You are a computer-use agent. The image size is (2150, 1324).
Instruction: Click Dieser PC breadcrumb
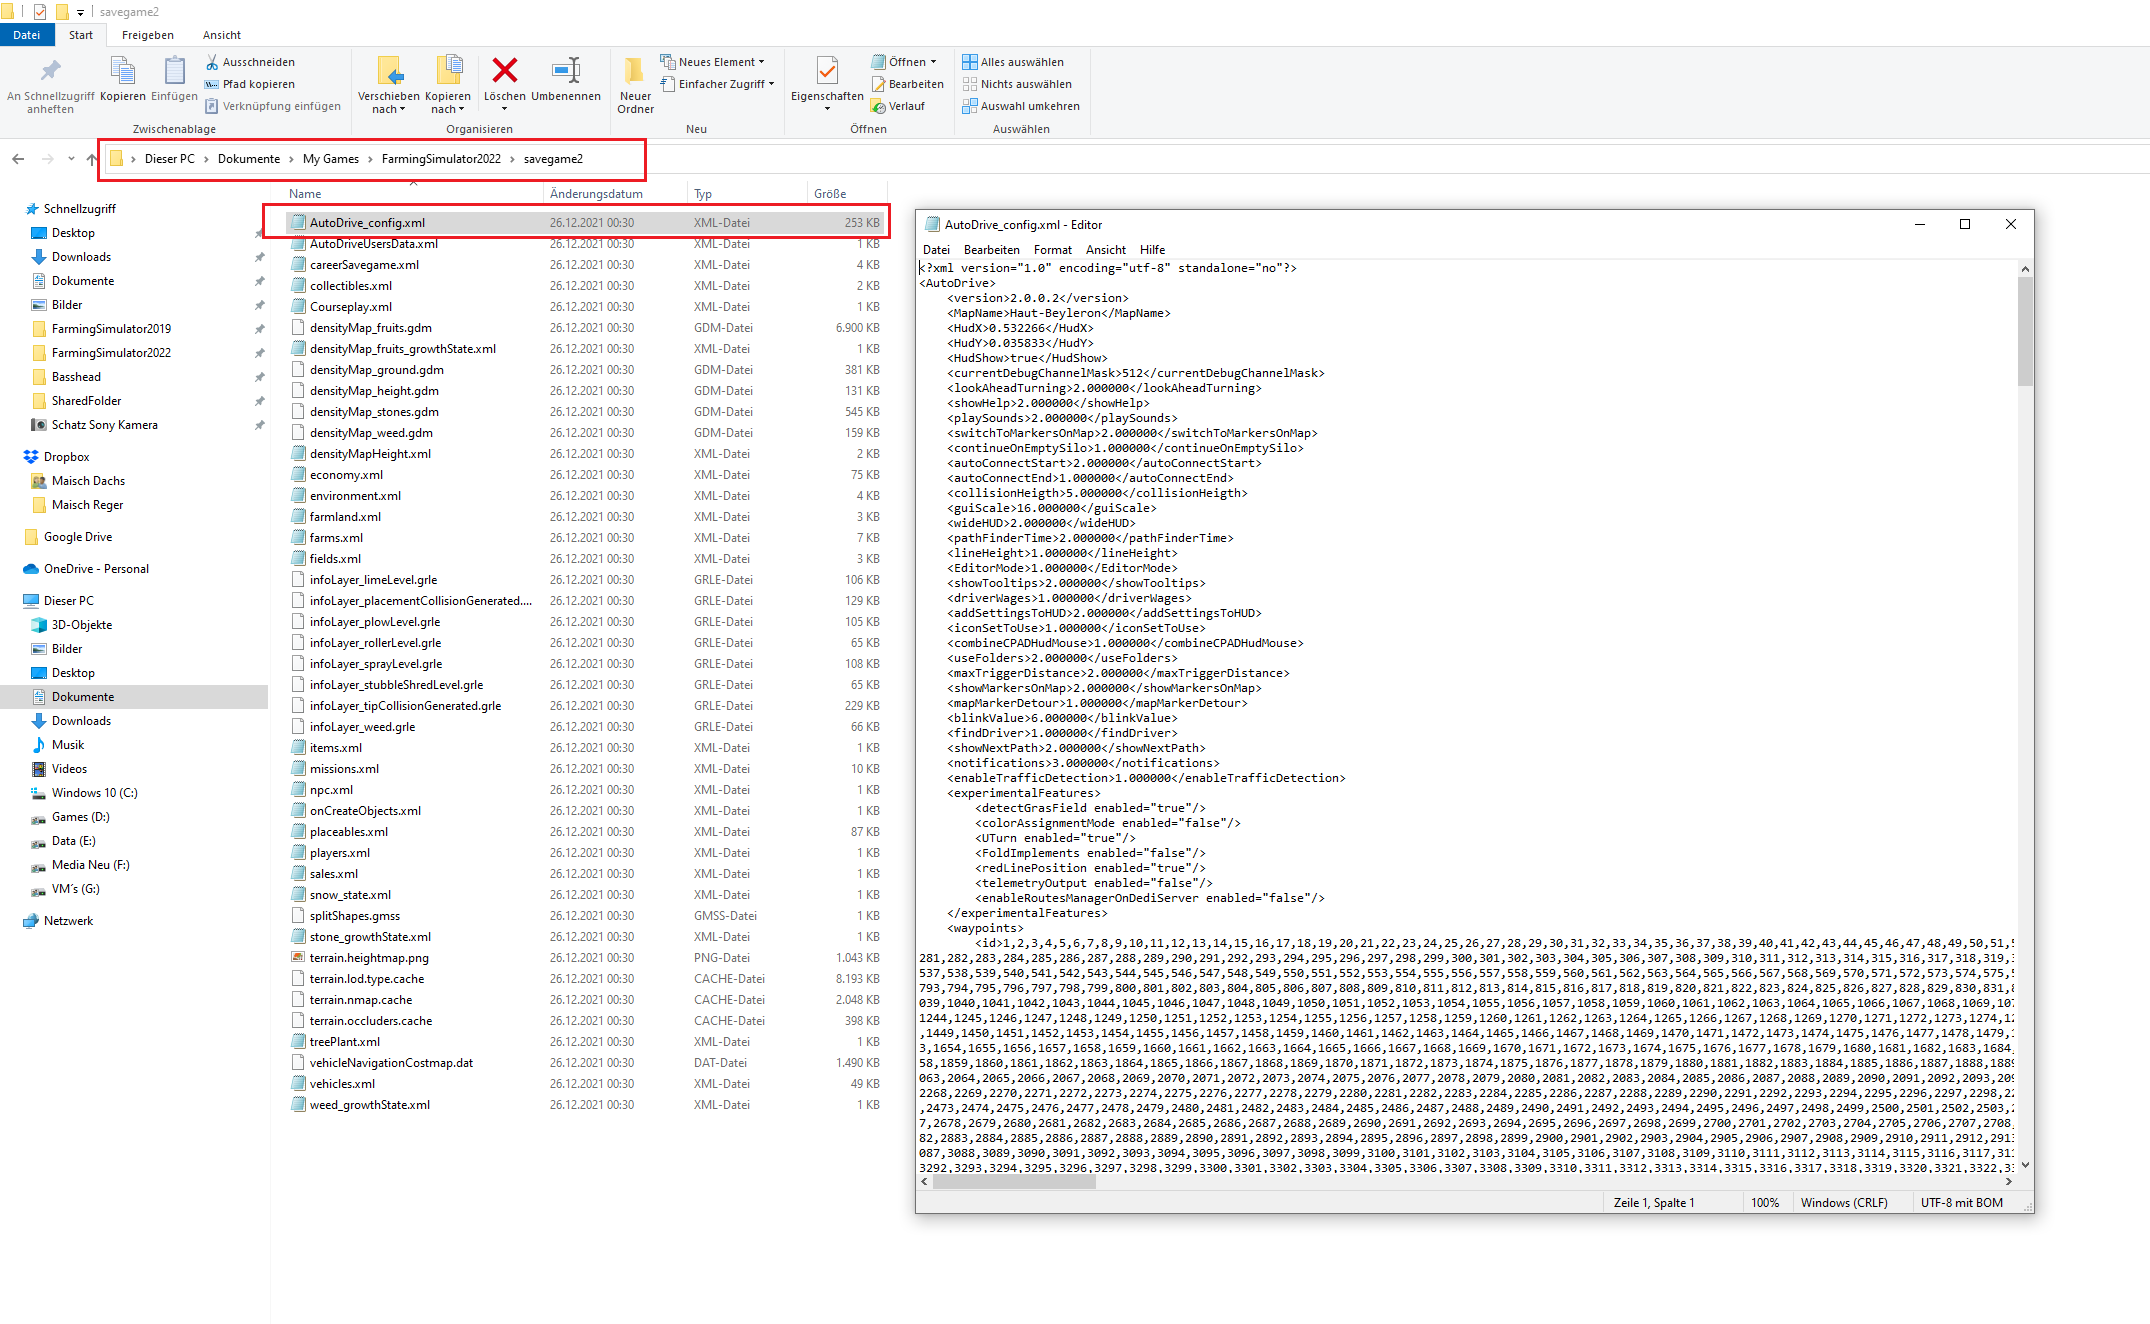170,159
